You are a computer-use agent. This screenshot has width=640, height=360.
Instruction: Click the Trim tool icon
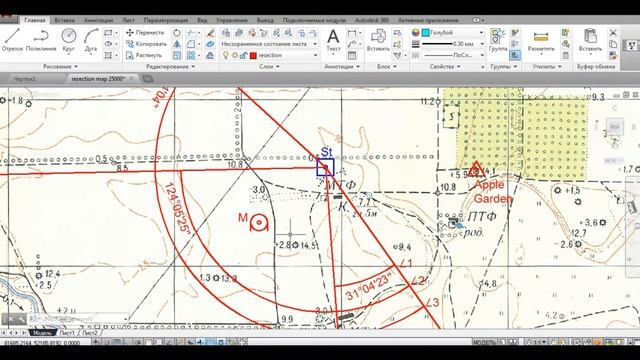(191, 33)
